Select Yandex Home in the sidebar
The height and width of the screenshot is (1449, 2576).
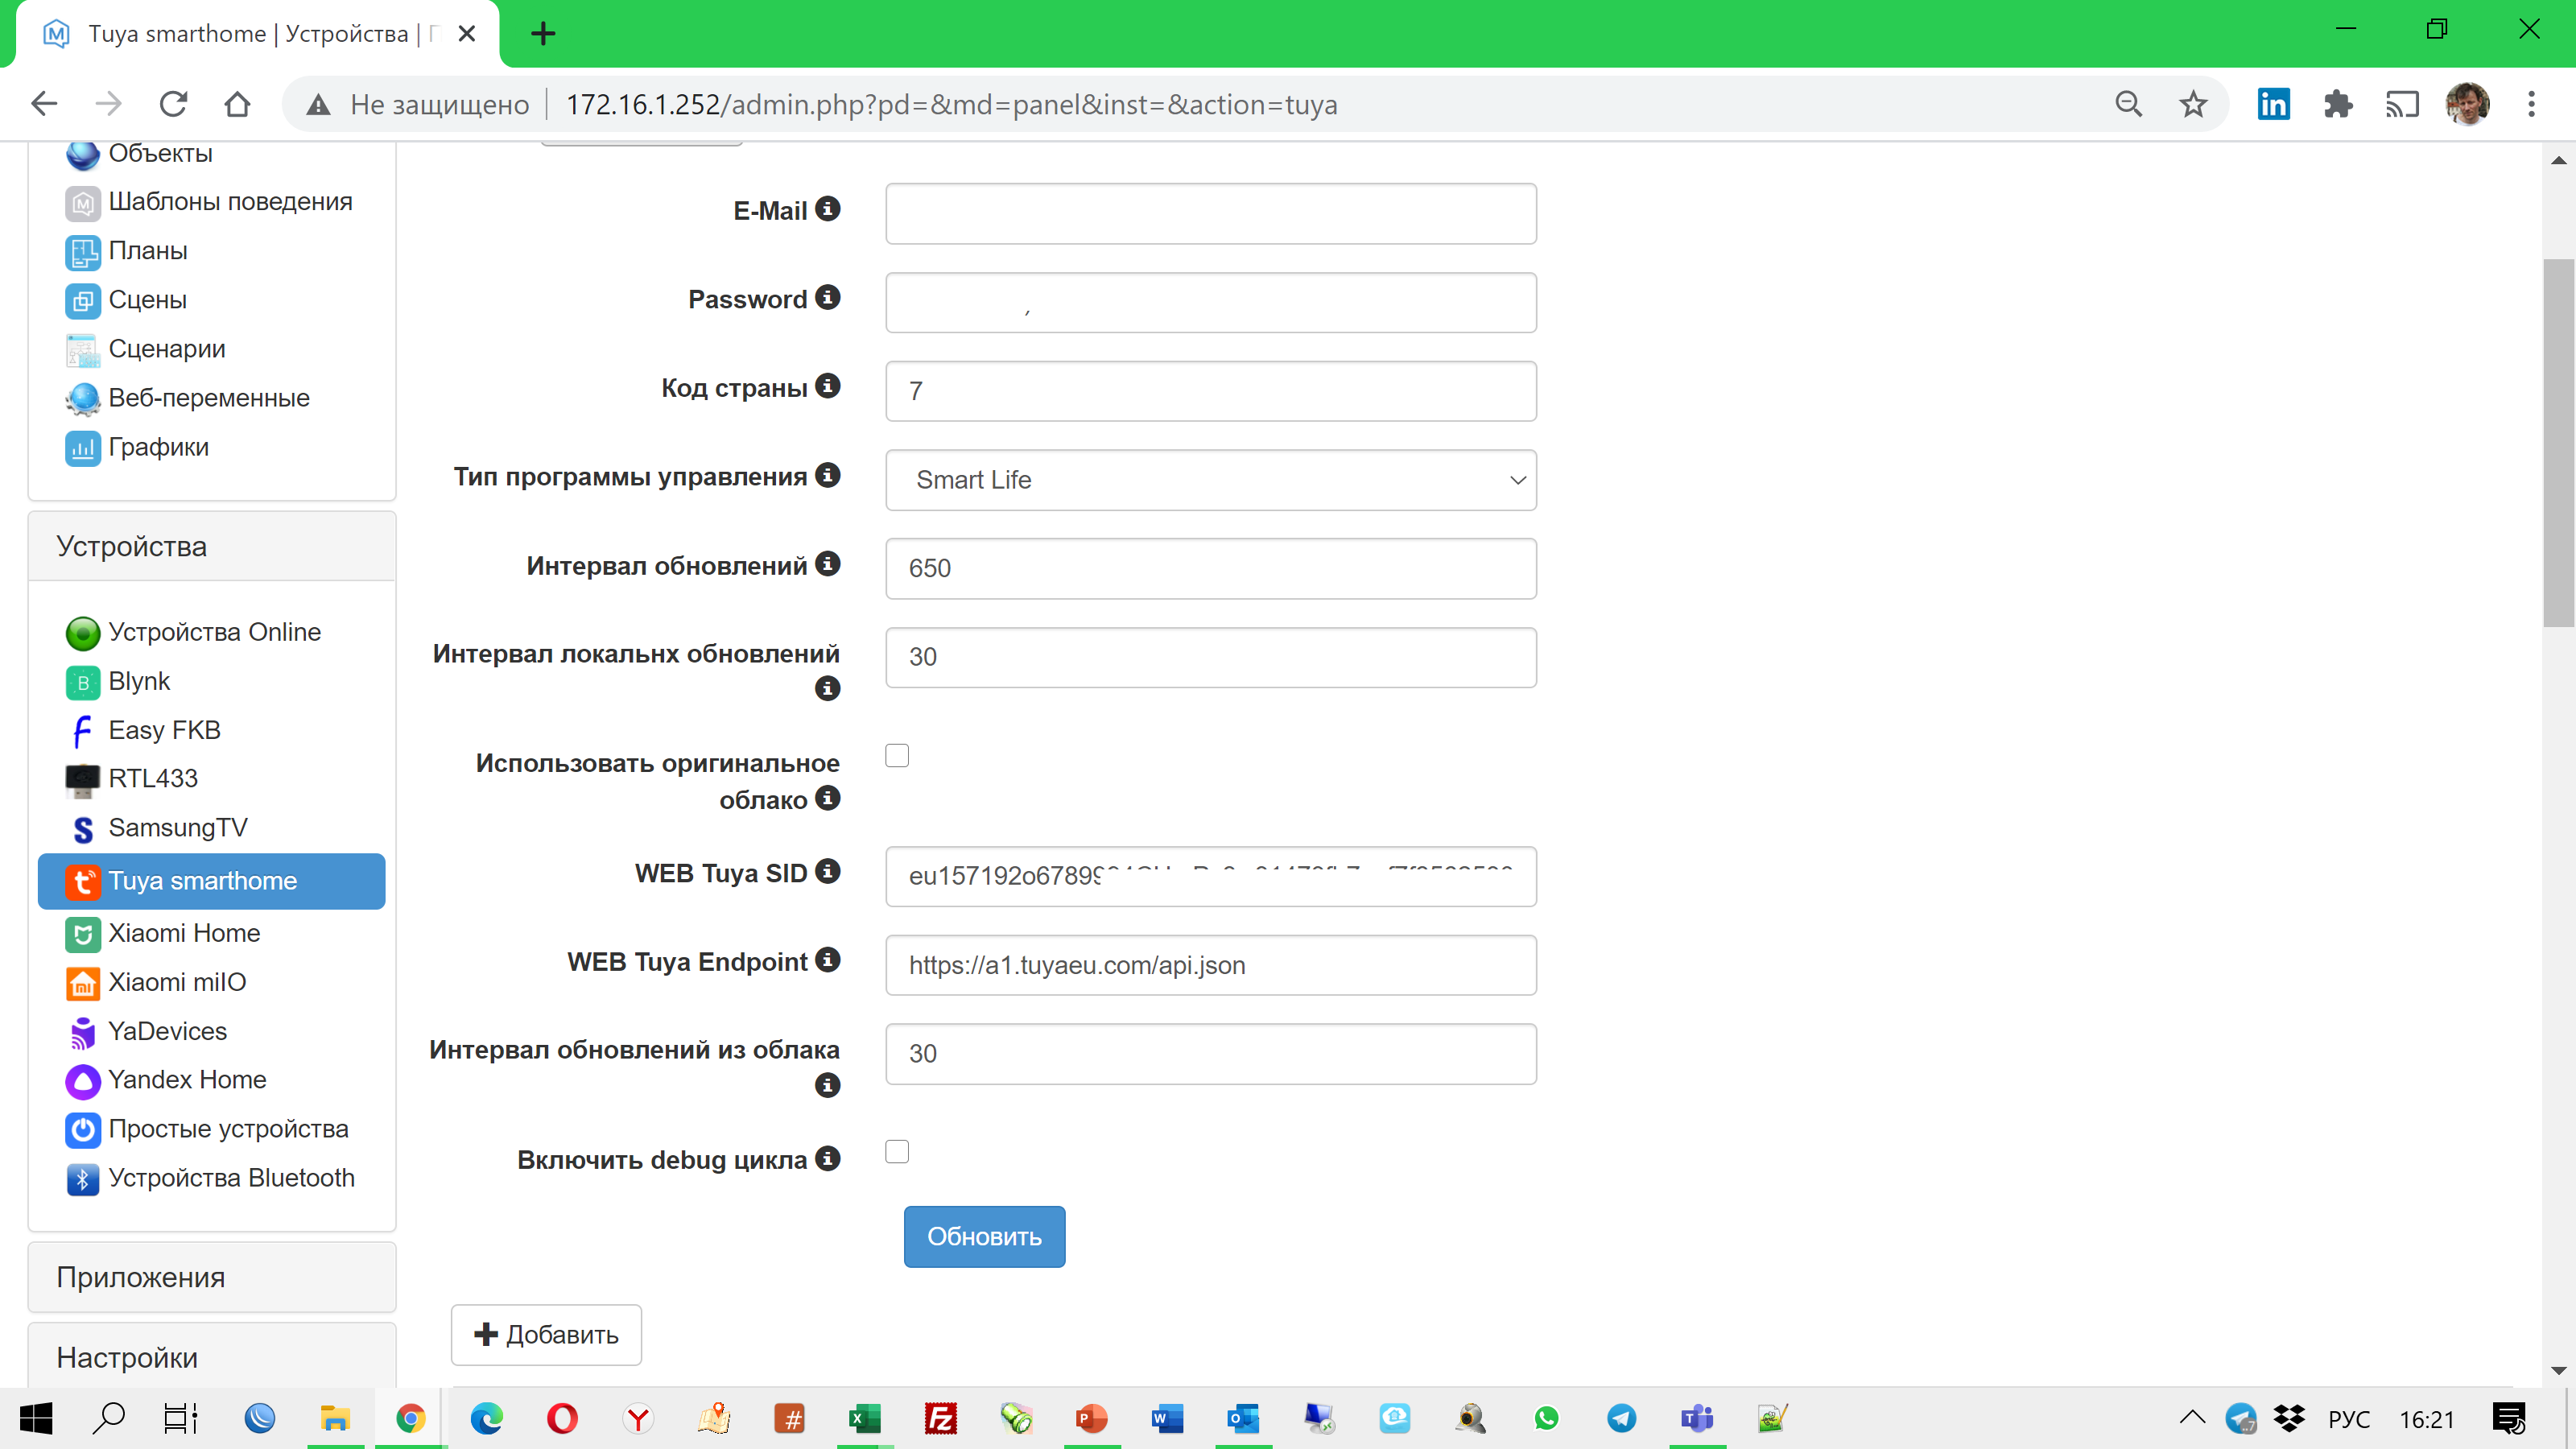(x=187, y=1080)
